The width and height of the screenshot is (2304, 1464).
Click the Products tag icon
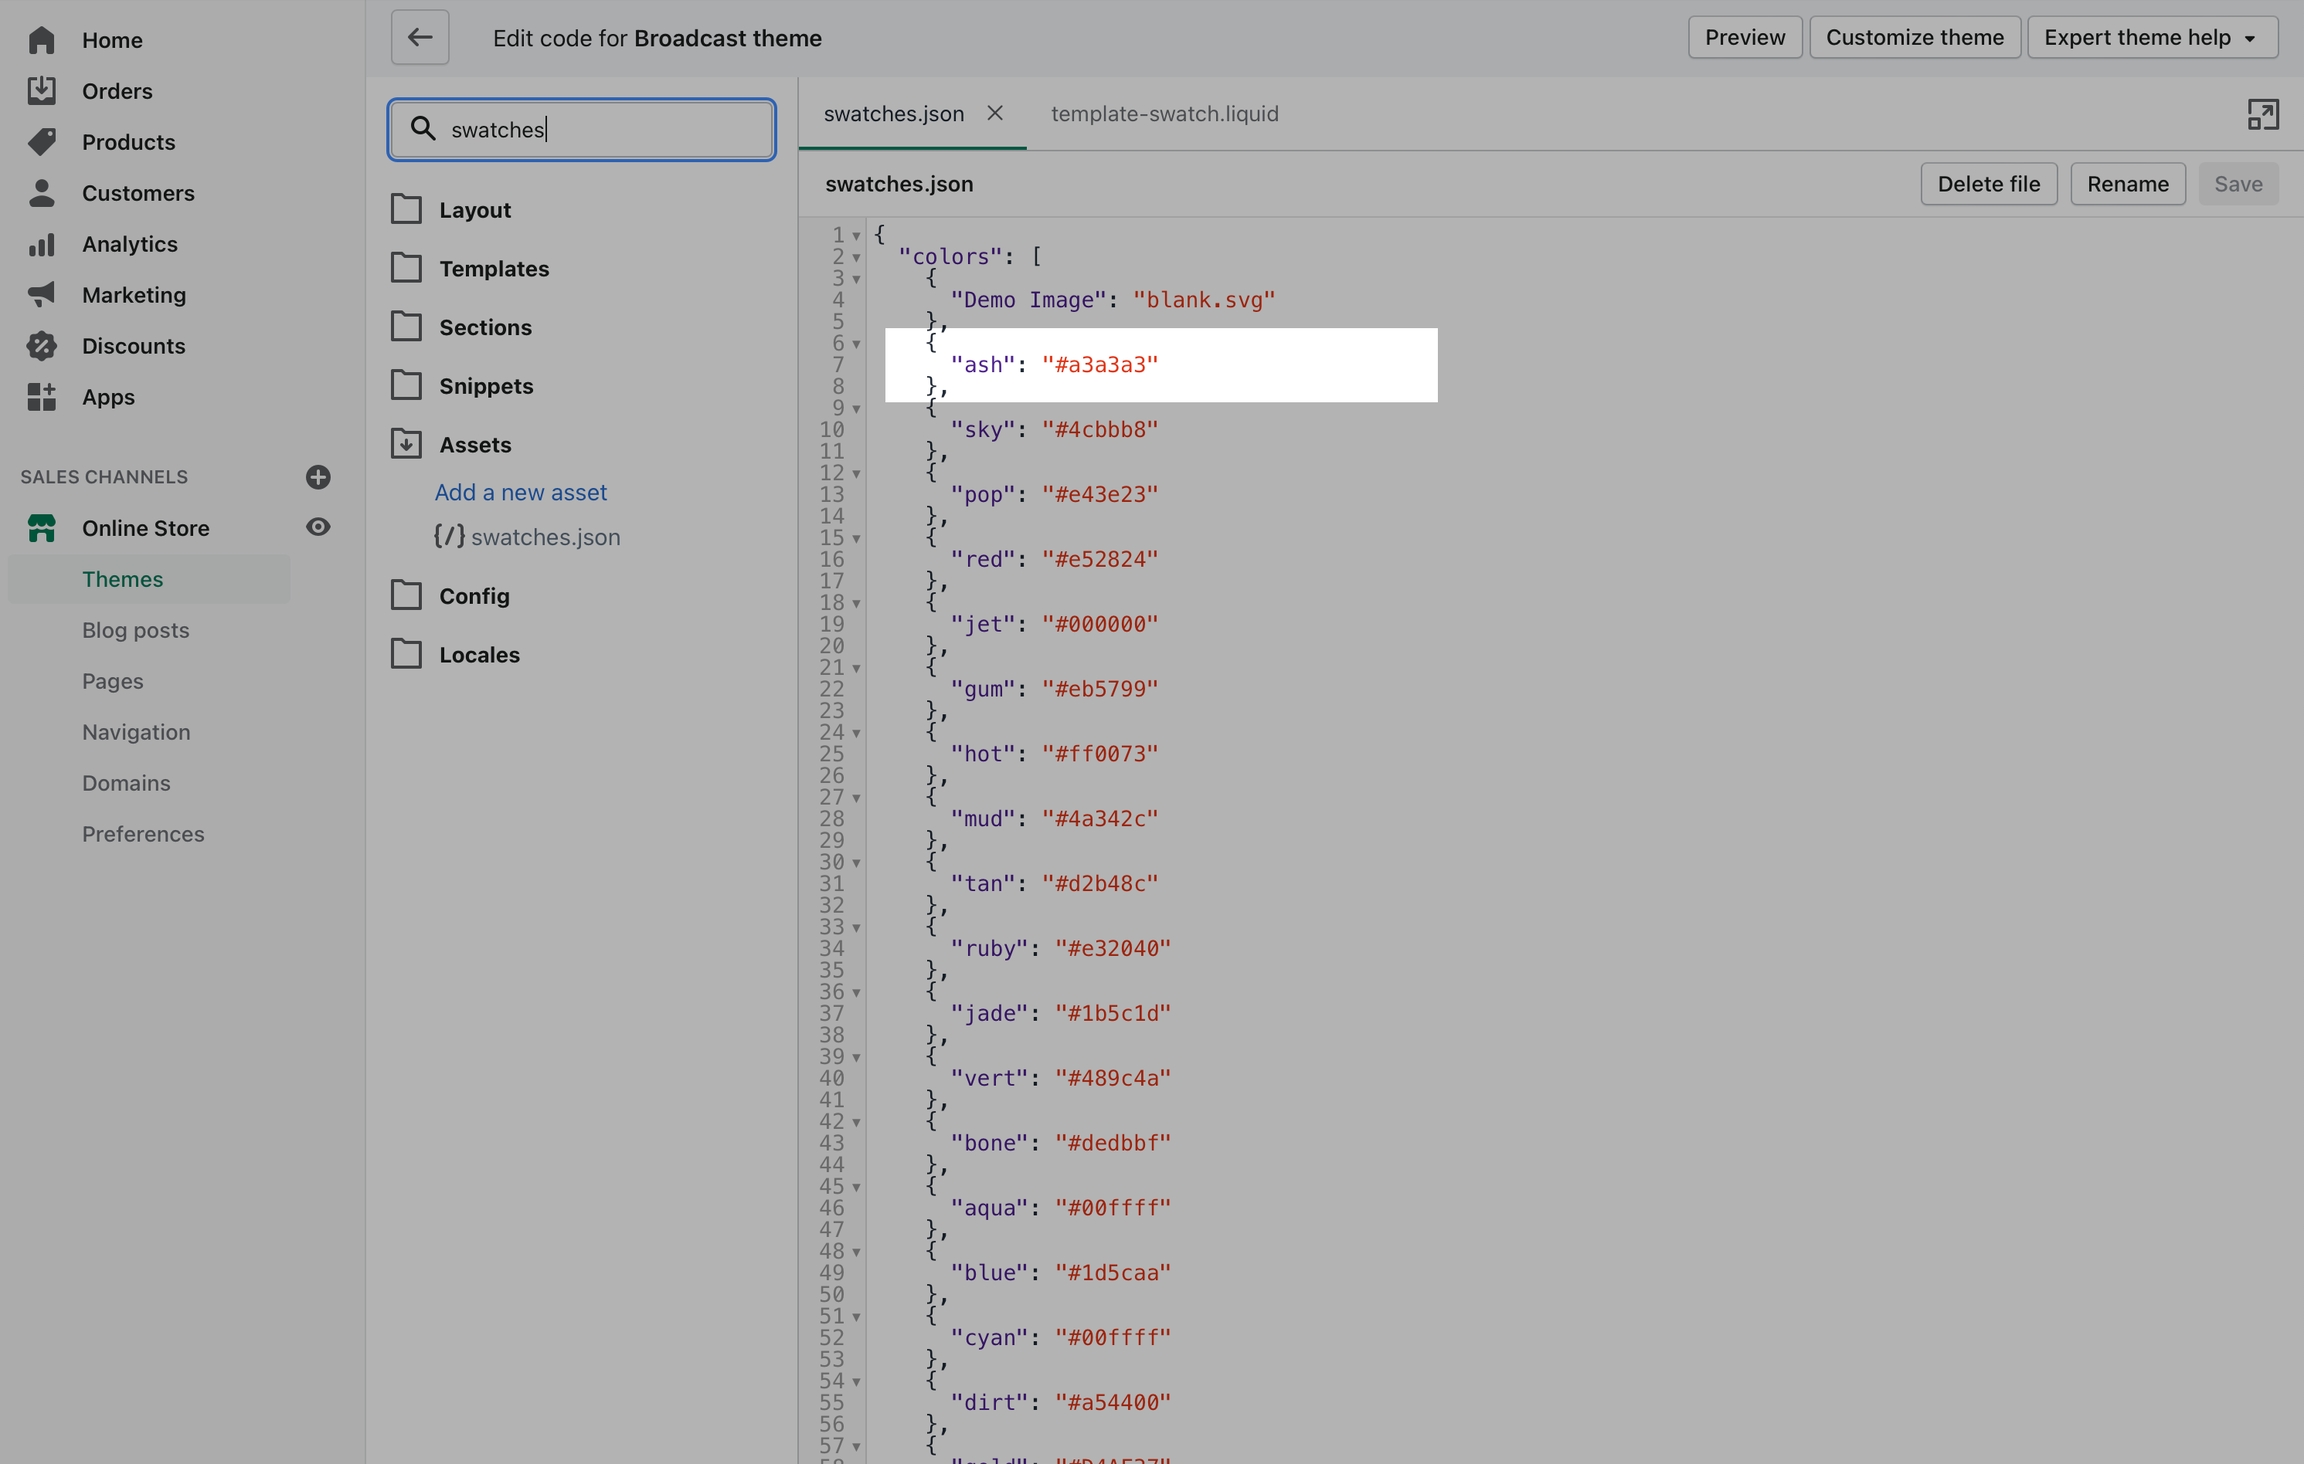point(41,142)
